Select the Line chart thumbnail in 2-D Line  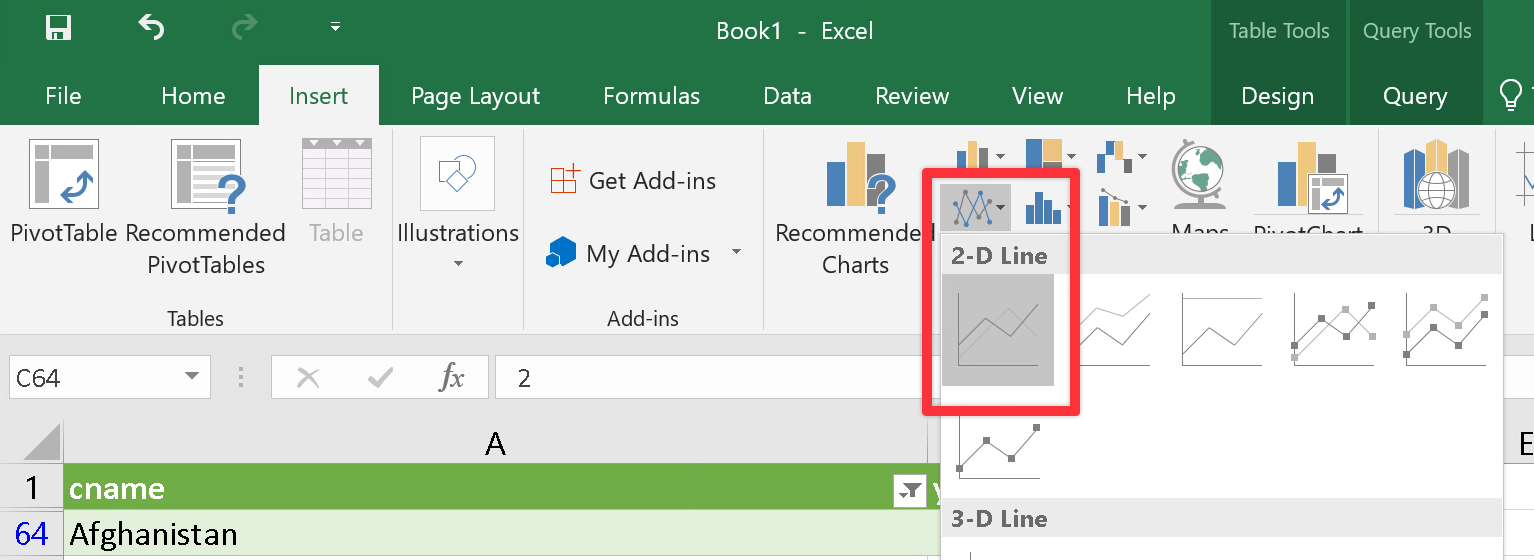(x=998, y=330)
